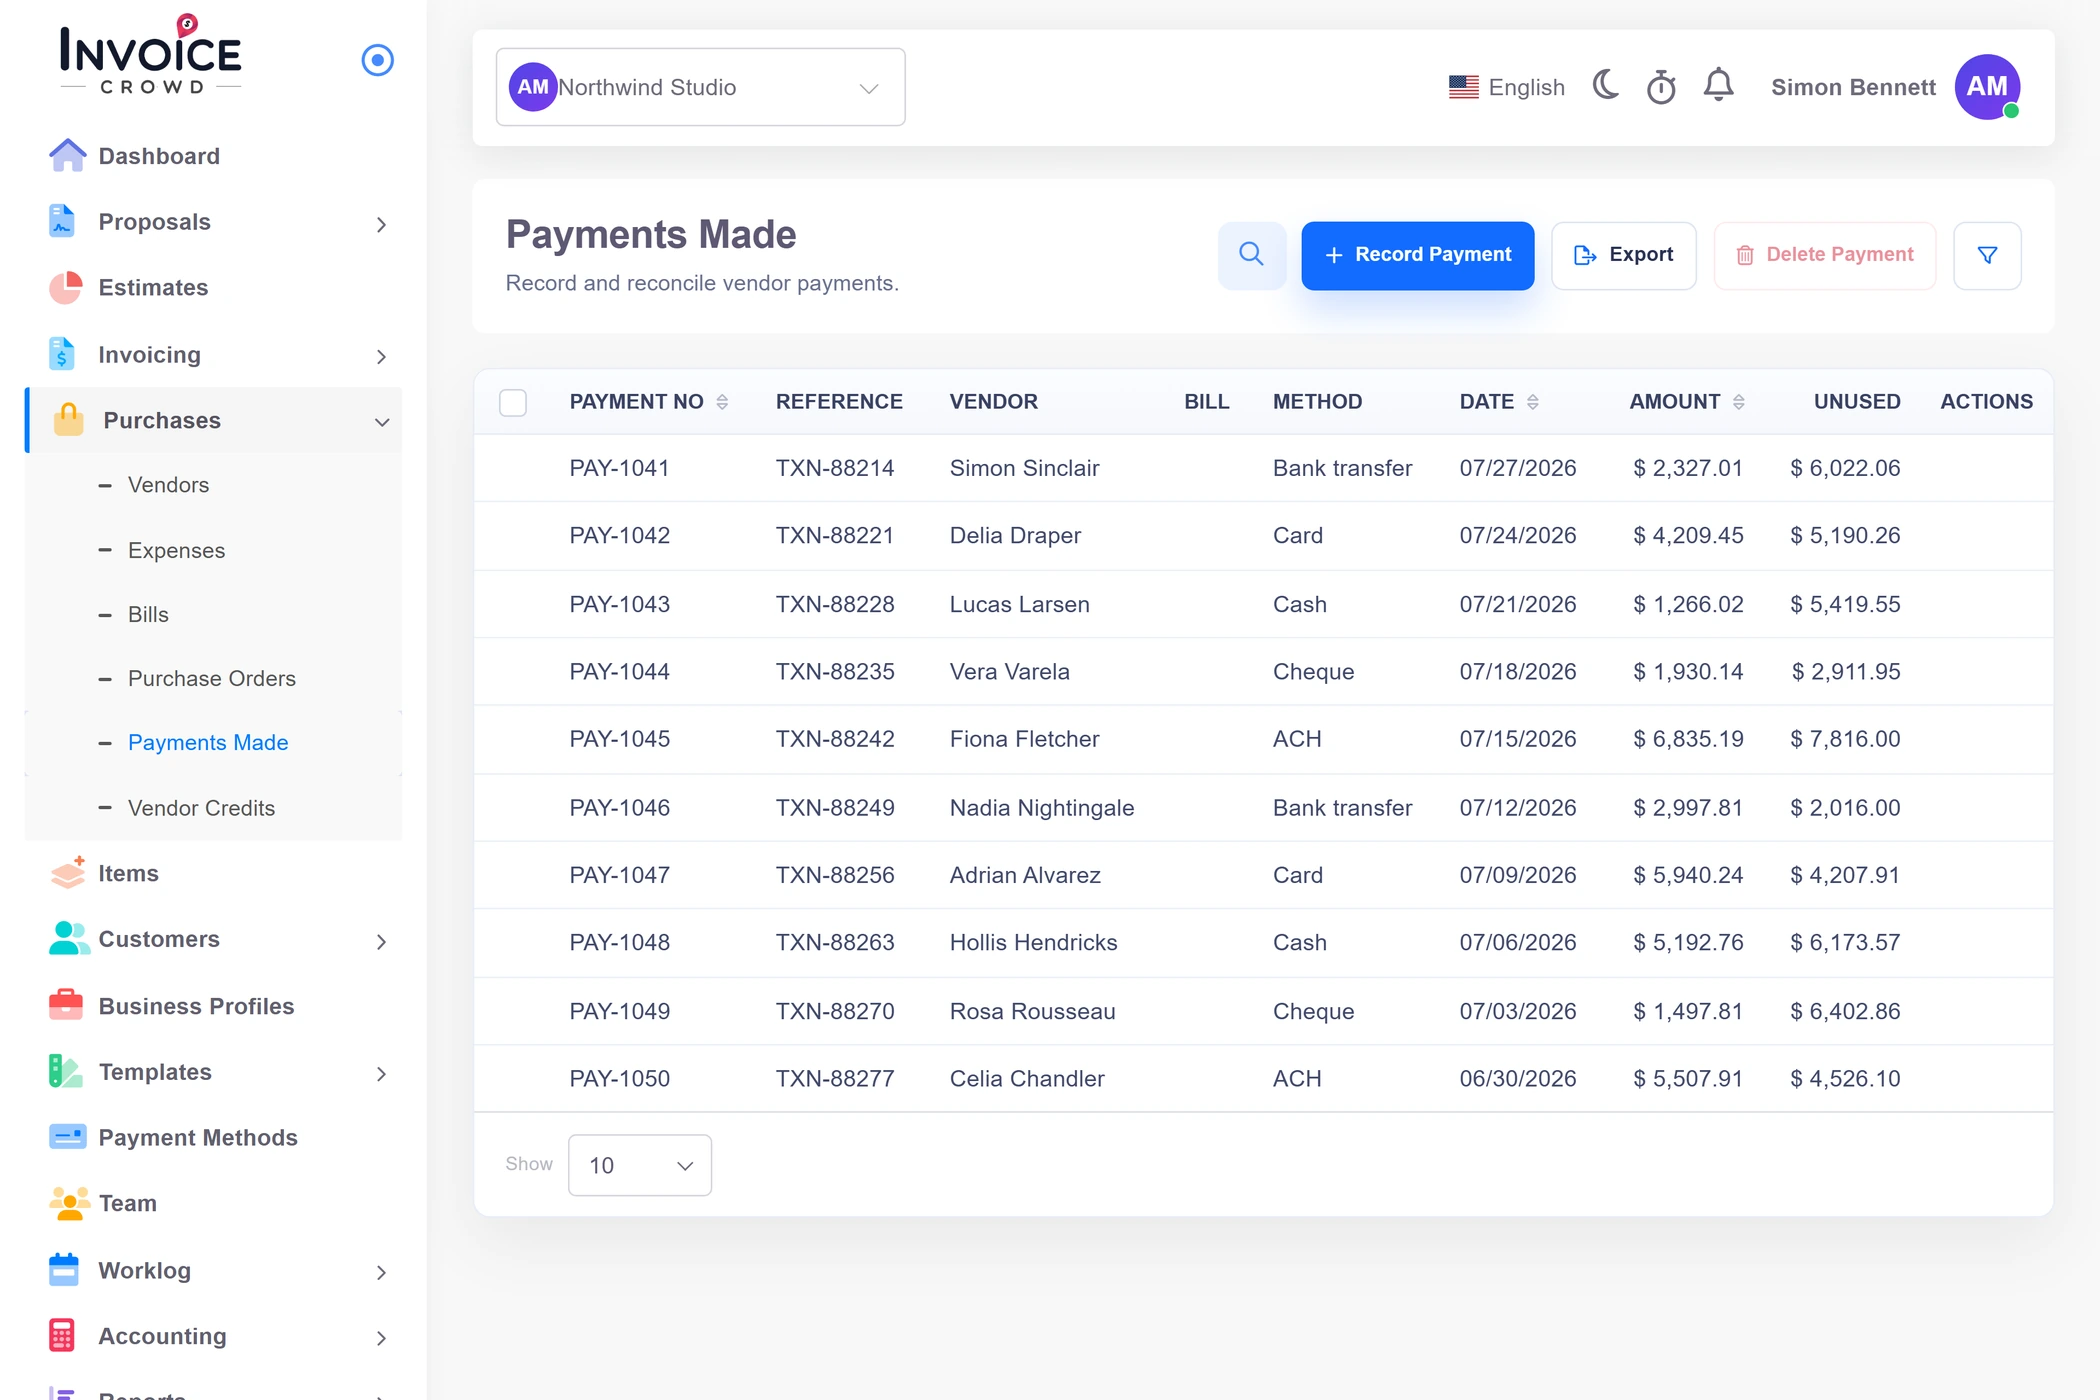Open Expenses submenu item

[176, 550]
